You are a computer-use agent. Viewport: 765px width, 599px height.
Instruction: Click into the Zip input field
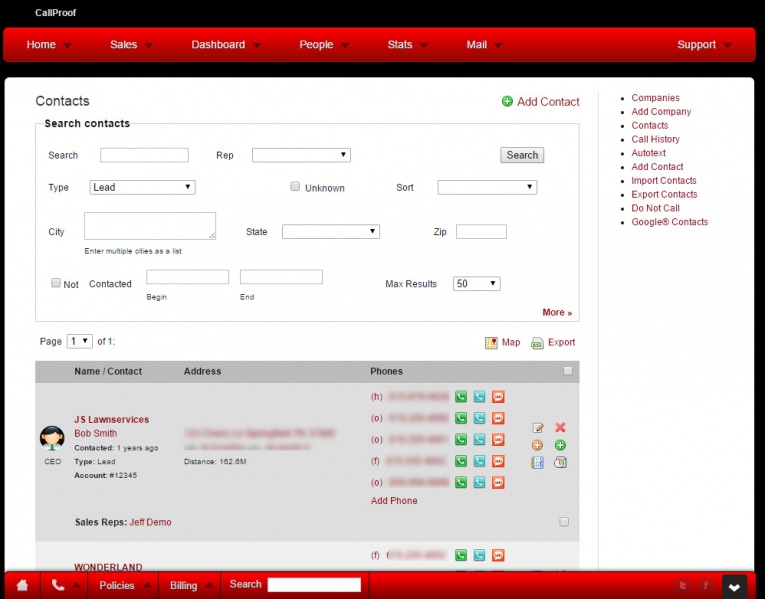point(481,231)
